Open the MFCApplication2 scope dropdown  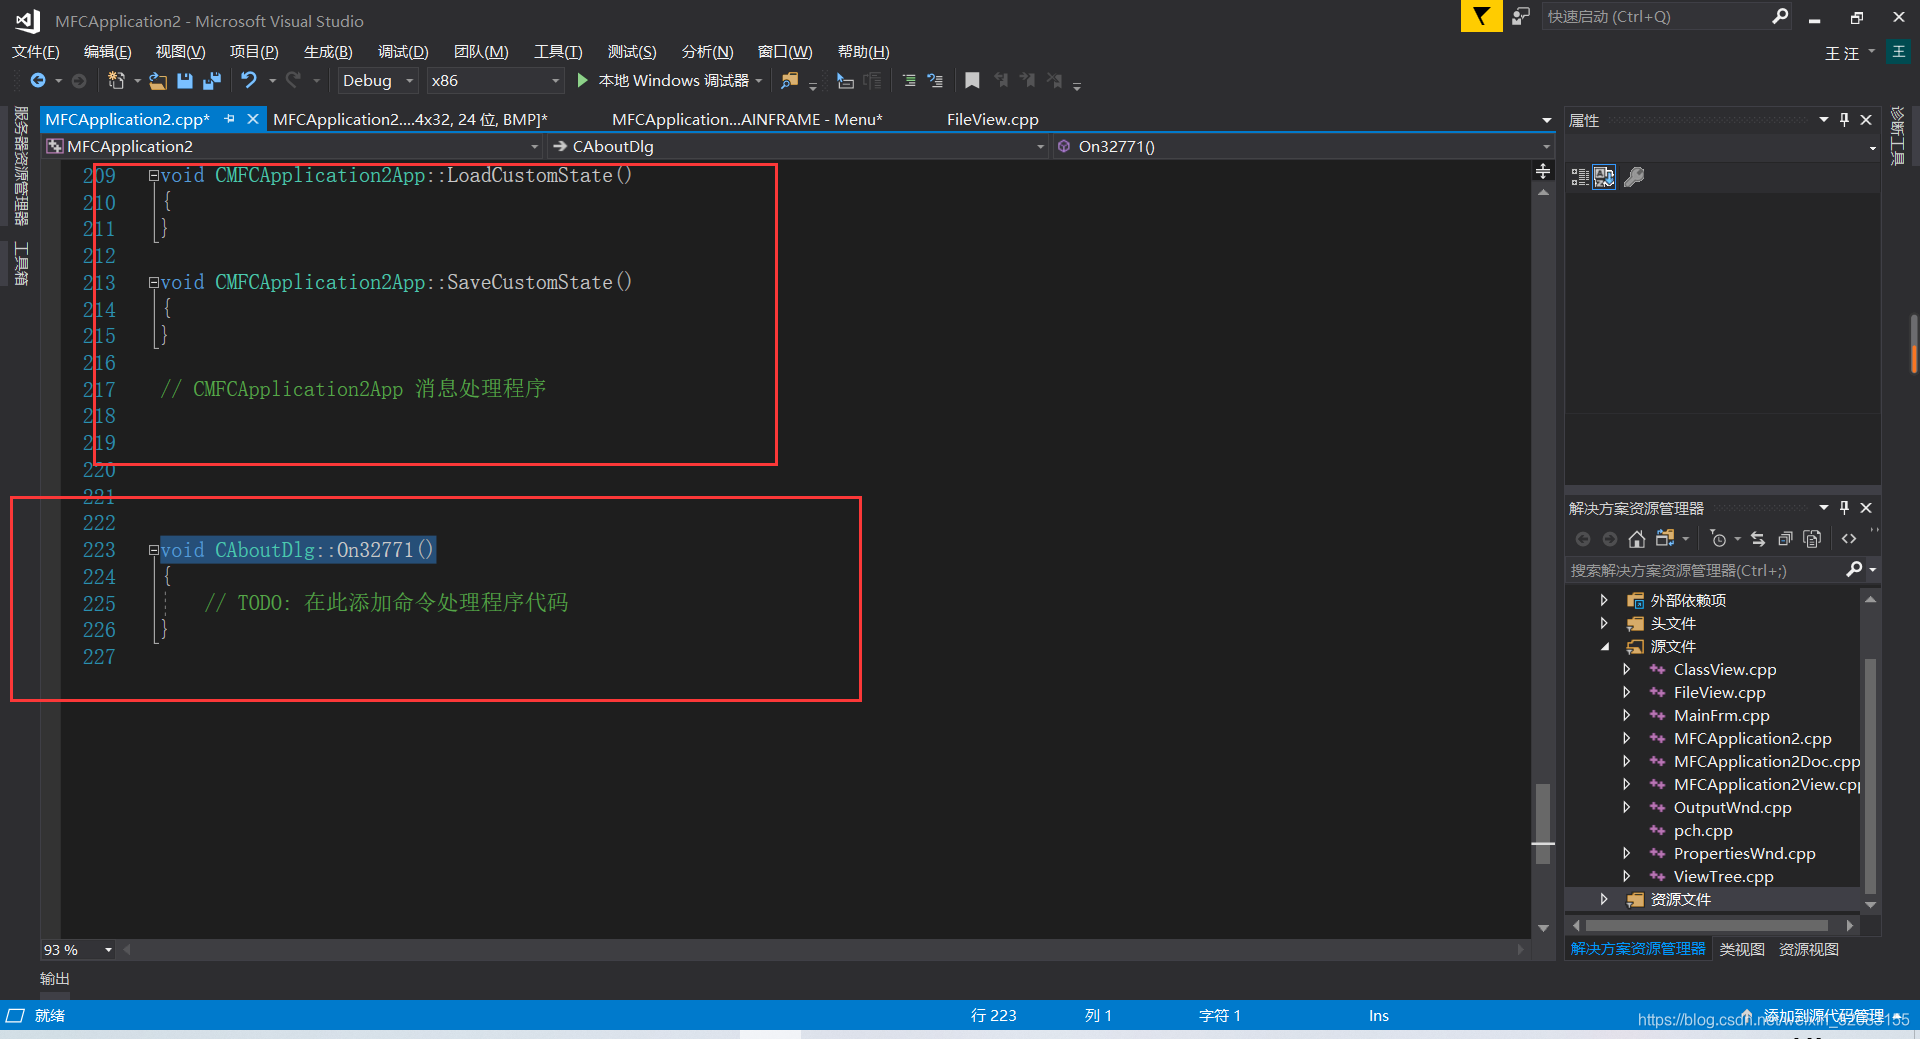coord(293,146)
